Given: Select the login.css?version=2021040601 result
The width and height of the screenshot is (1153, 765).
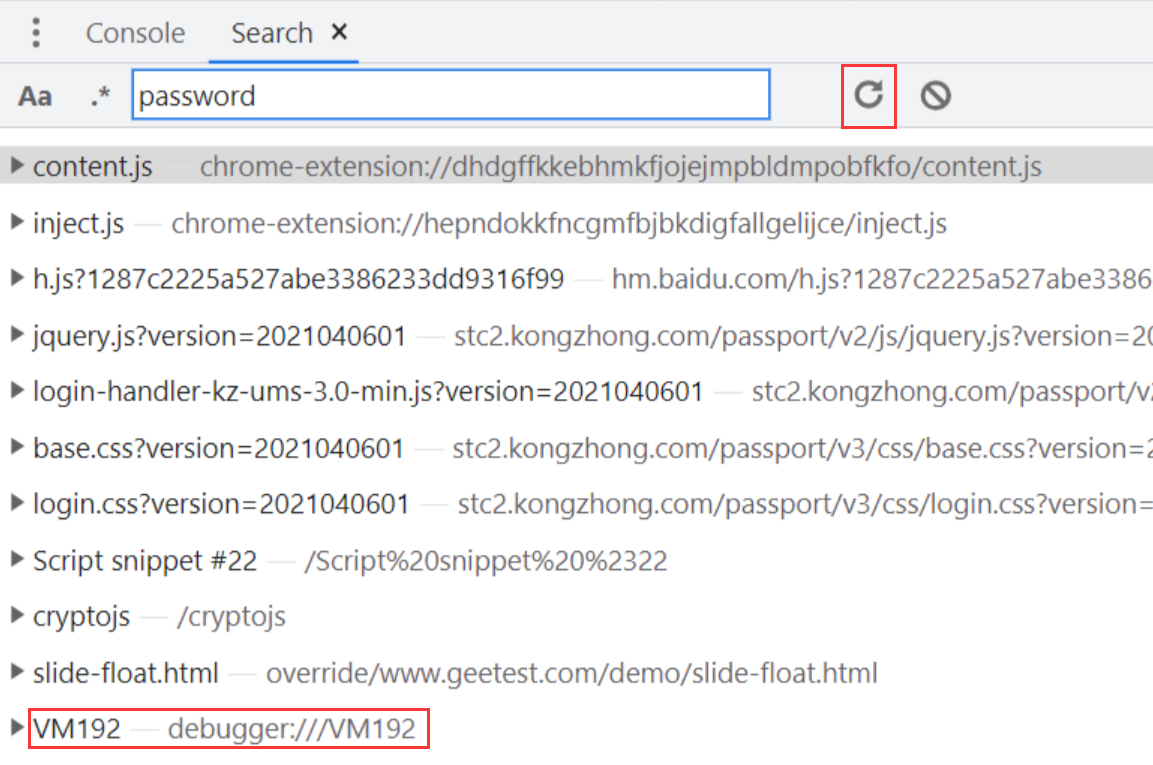Looking at the screenshot, I should 221,503.
